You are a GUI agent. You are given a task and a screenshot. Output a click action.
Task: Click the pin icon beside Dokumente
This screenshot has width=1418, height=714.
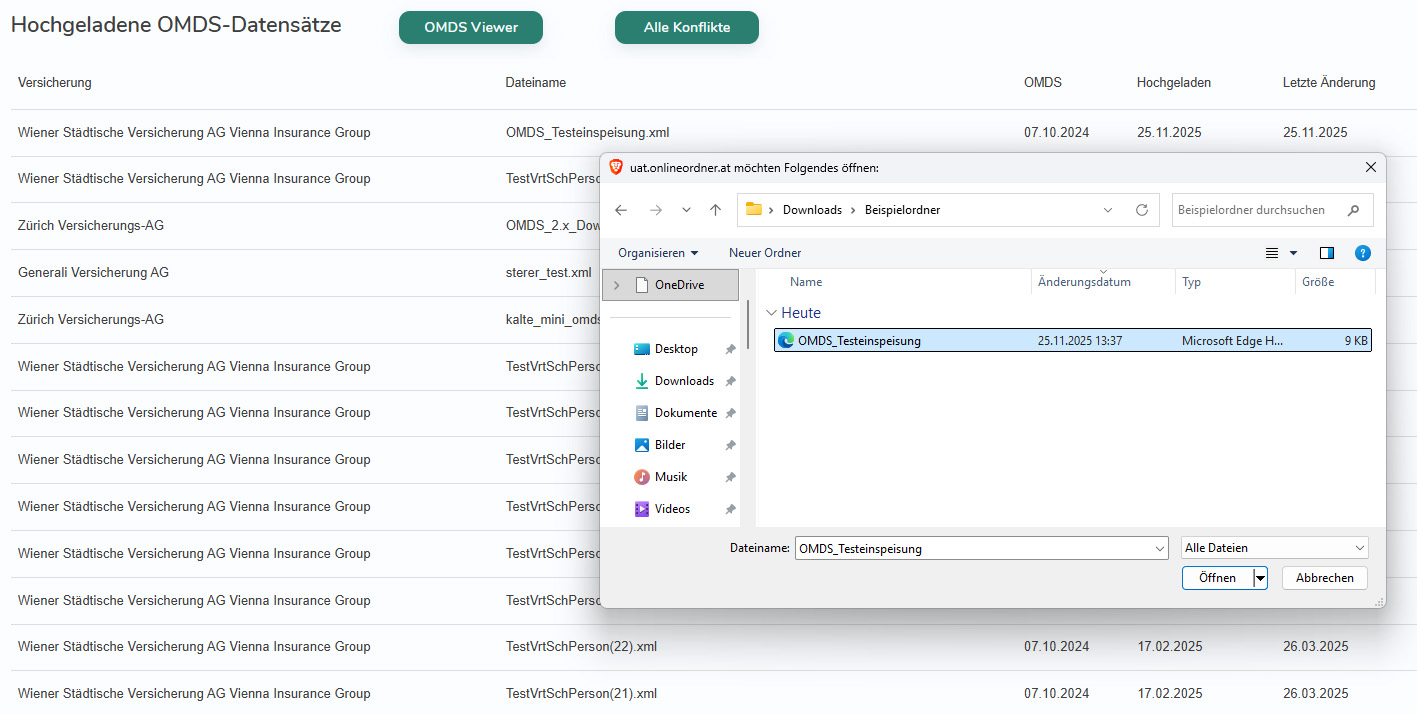(730, 413)
